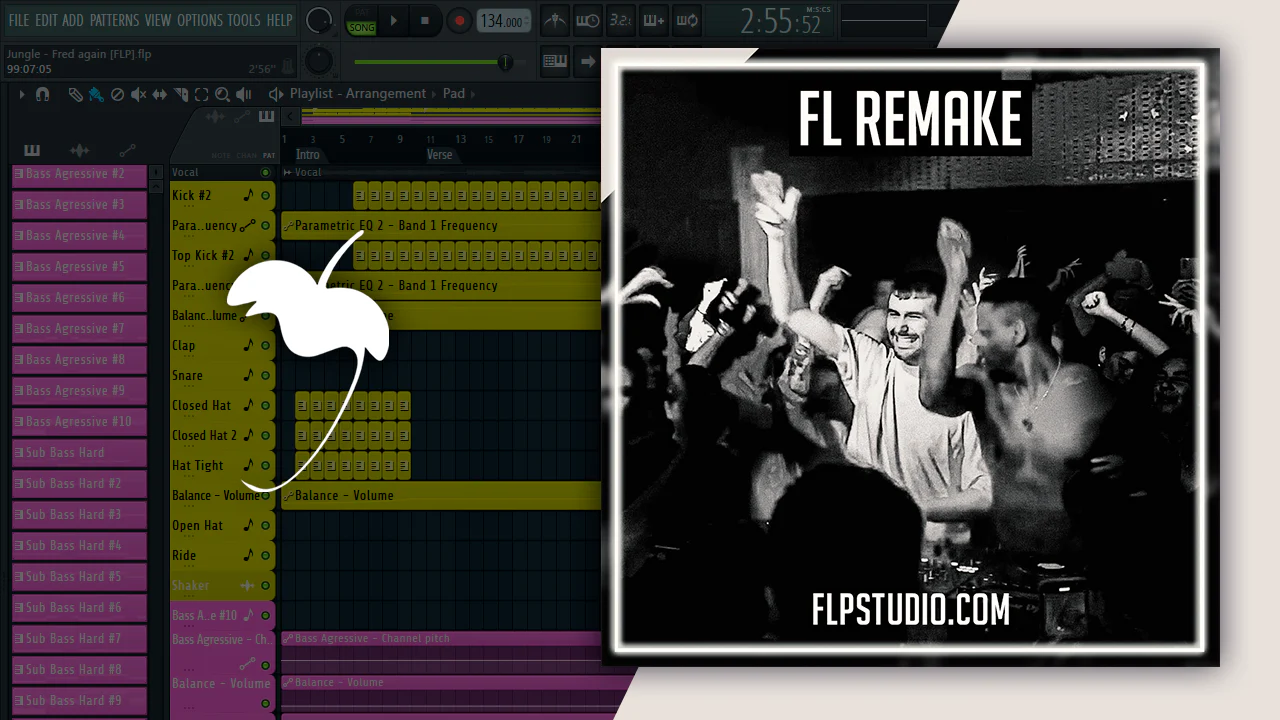Image resolution: width=1280 pixels, height=720 pixels.
Task: Toggle the metronome icon
Action: coord(554,20)
